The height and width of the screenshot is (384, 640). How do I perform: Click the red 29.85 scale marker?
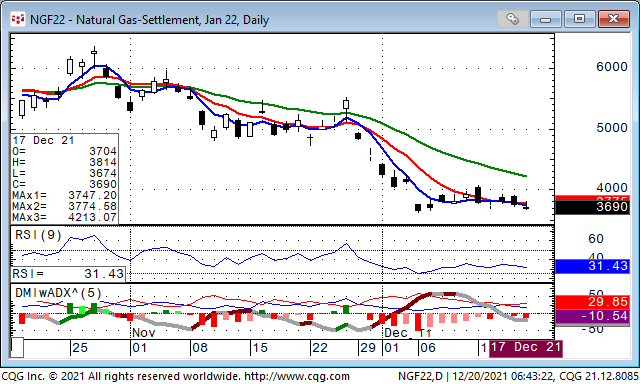pos(592,302)
